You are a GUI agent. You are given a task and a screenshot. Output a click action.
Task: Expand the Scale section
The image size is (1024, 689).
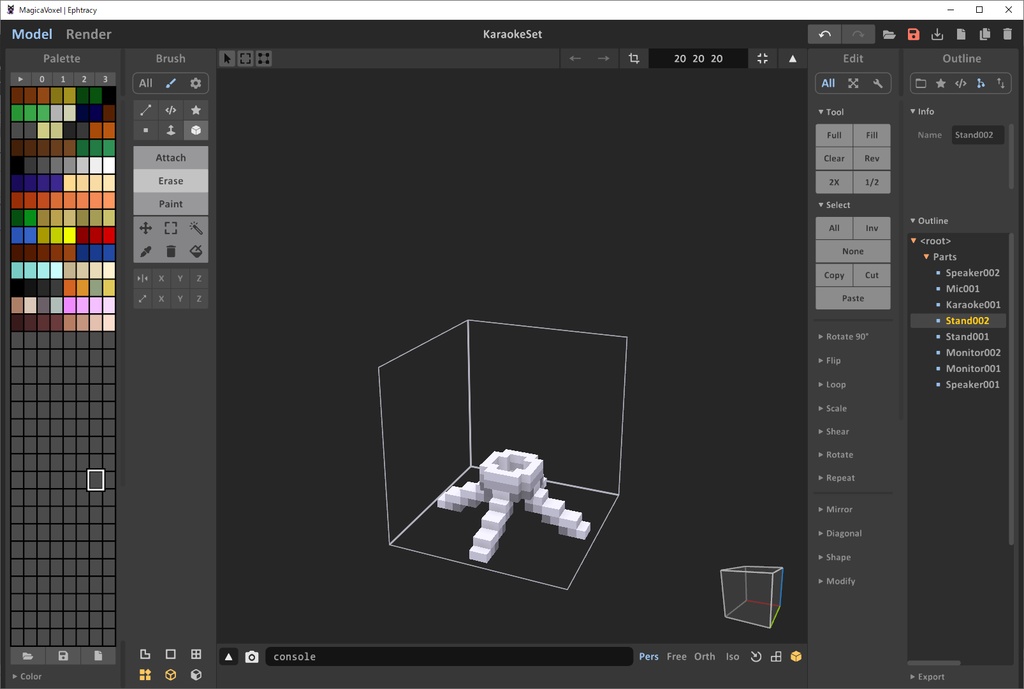click(x=833, y=408)
